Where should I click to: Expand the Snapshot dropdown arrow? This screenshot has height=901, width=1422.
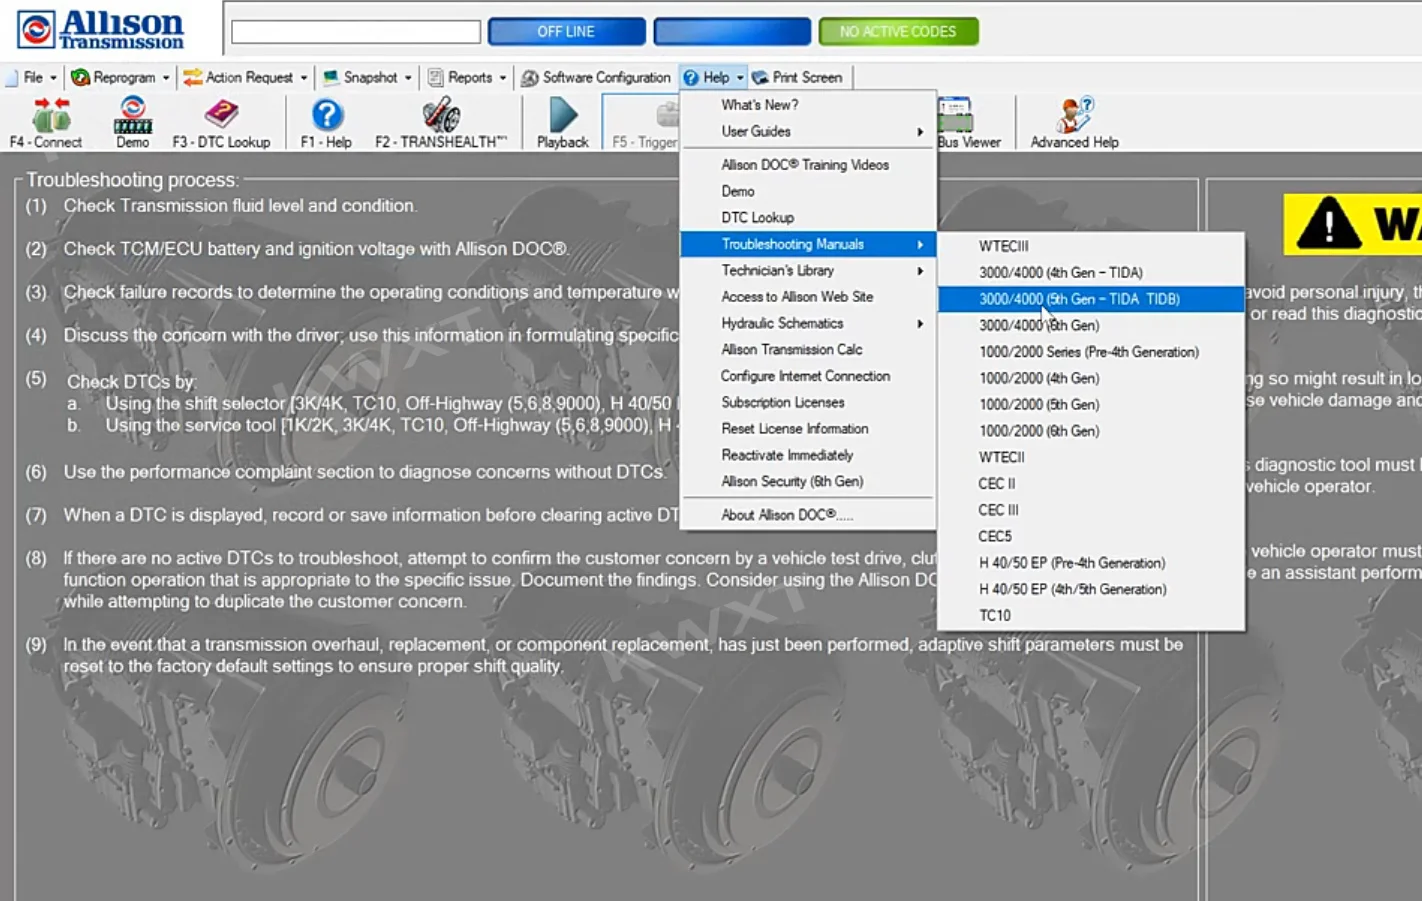[408, 78]
